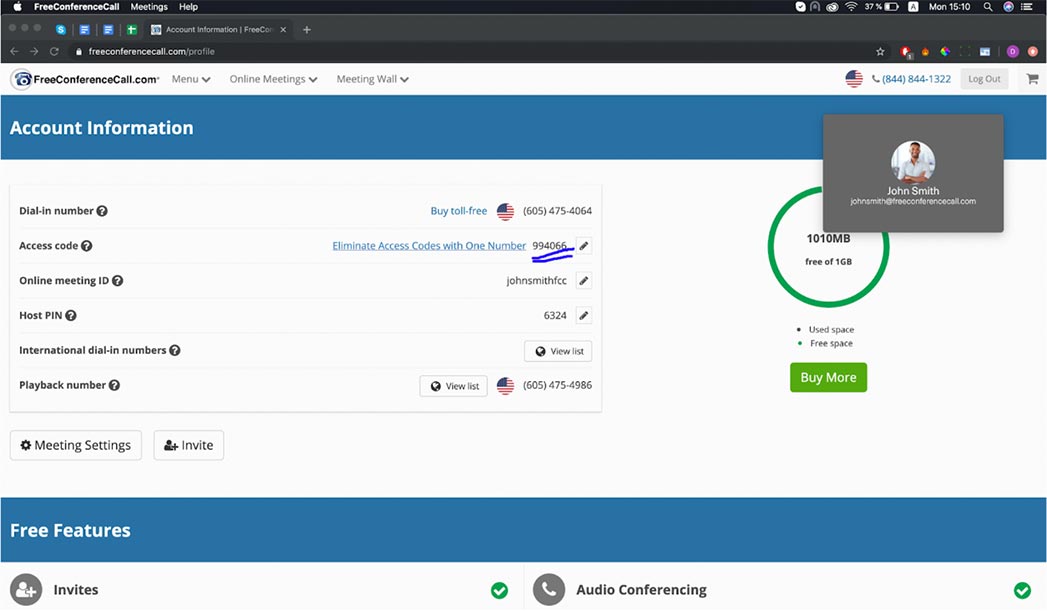Open the Meetings menu in the macOS menu bar
The width and height of the screenshot is (1047, 611).
coord(149,7)
